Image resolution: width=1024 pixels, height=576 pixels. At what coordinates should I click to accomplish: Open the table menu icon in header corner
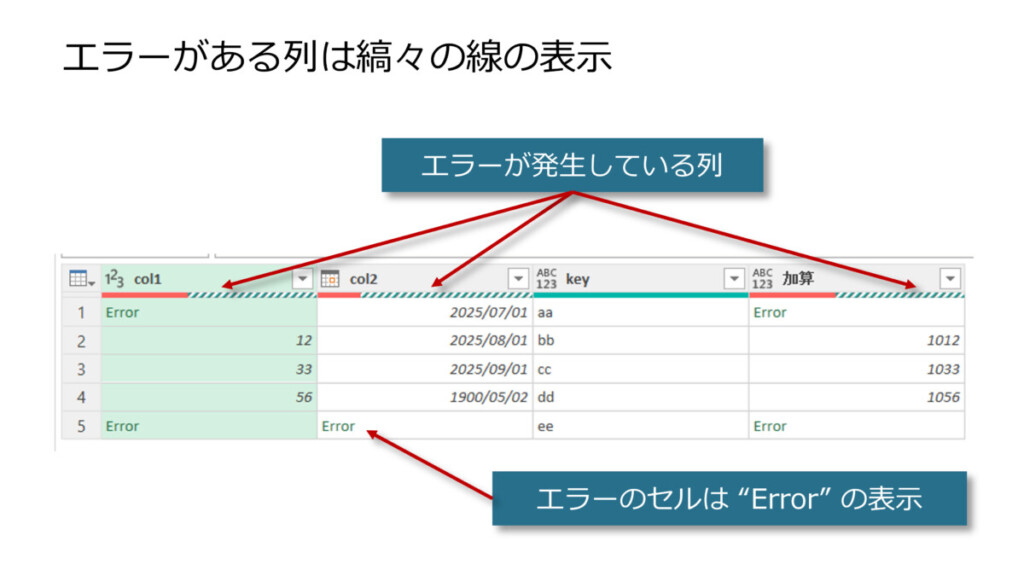pyautogui.click(x=80, y=279)
